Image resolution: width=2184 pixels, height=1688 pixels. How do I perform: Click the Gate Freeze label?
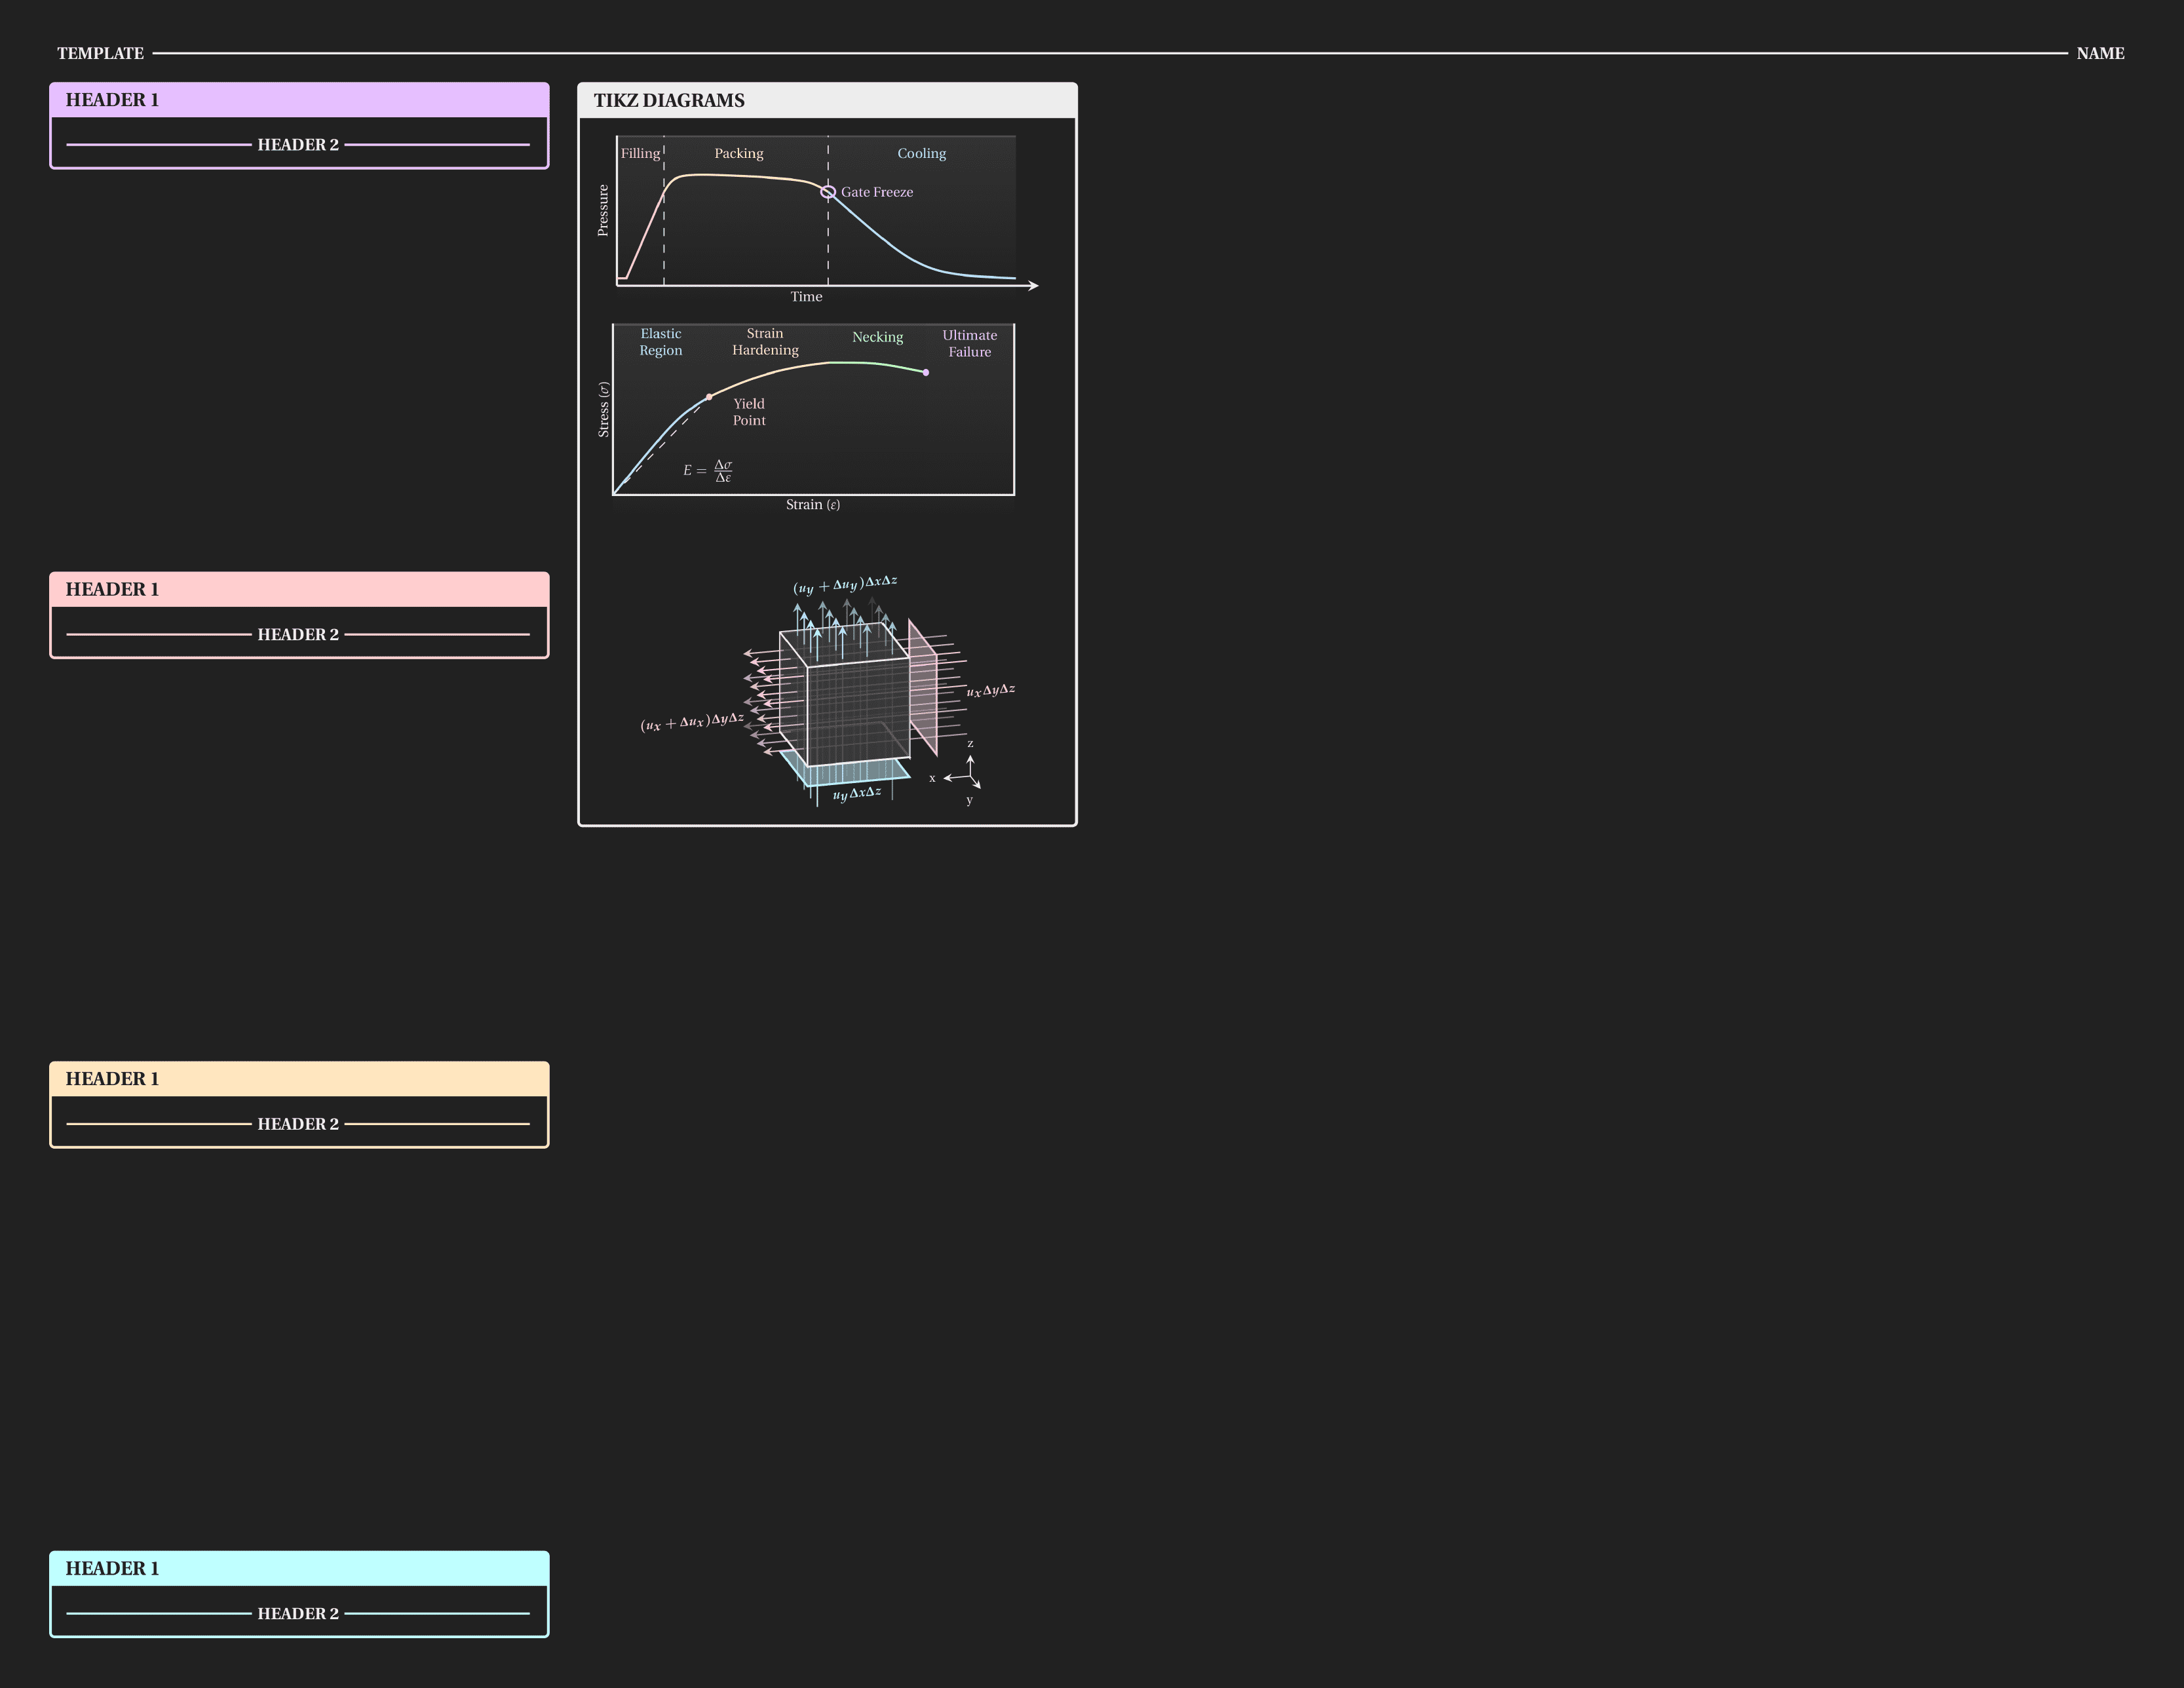click(877, 192)
